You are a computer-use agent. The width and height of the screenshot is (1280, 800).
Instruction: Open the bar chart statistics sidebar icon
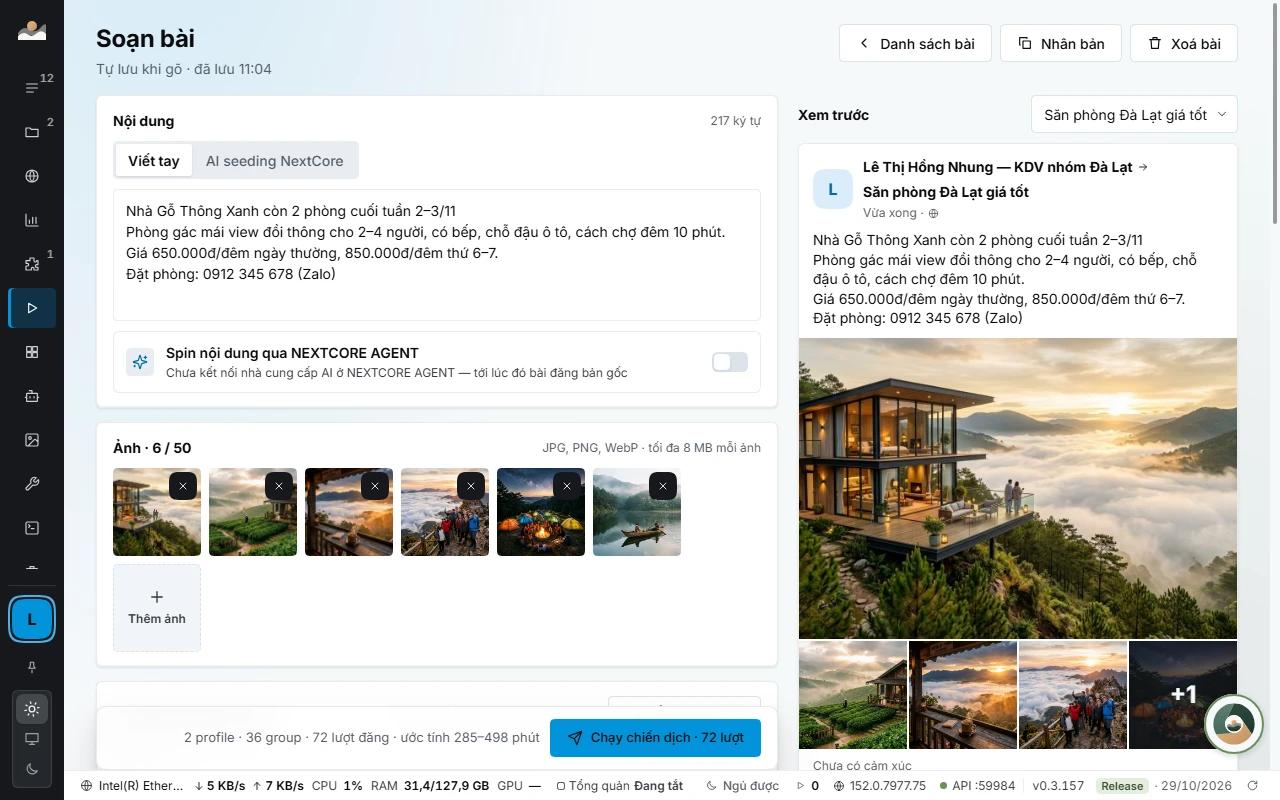coord(32,220)
